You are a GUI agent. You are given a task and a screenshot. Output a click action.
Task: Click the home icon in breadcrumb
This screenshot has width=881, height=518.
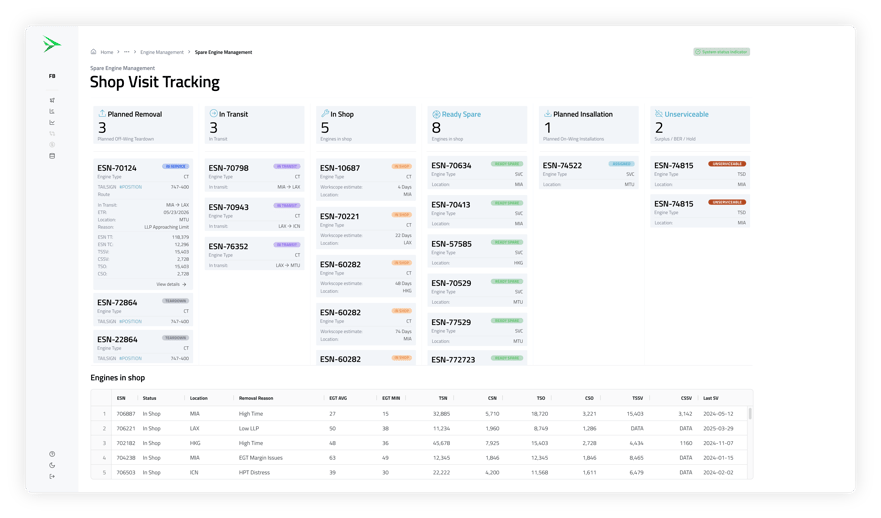[x=93, y=52]
